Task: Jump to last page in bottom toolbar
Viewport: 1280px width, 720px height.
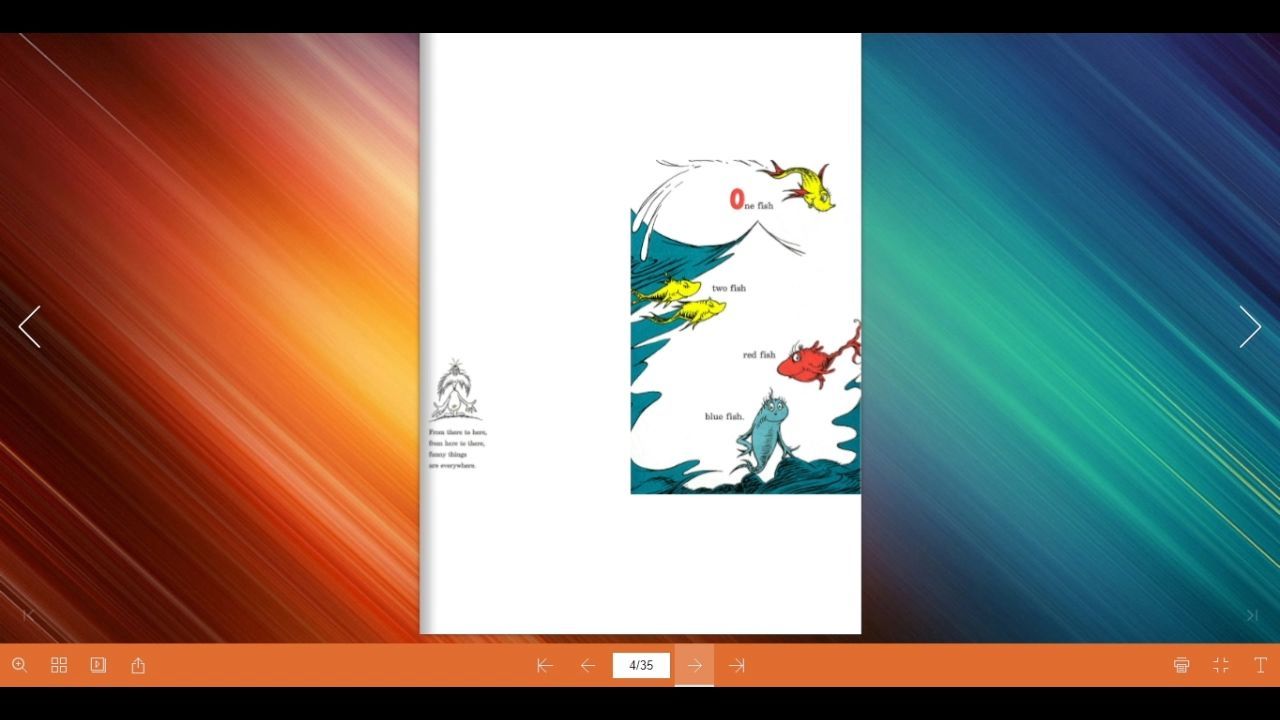Action: 737,665
